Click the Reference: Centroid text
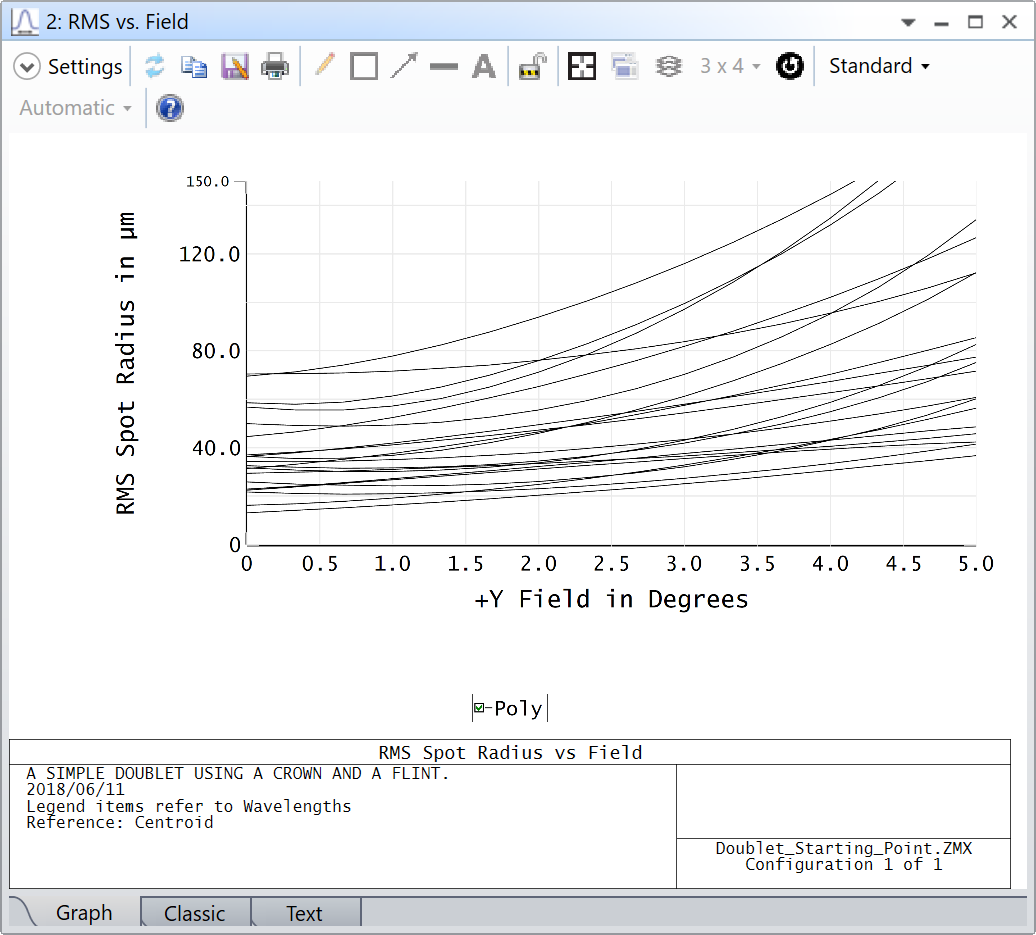Image resolution: width=1036 pixels, height=935 pixels. 120,822
